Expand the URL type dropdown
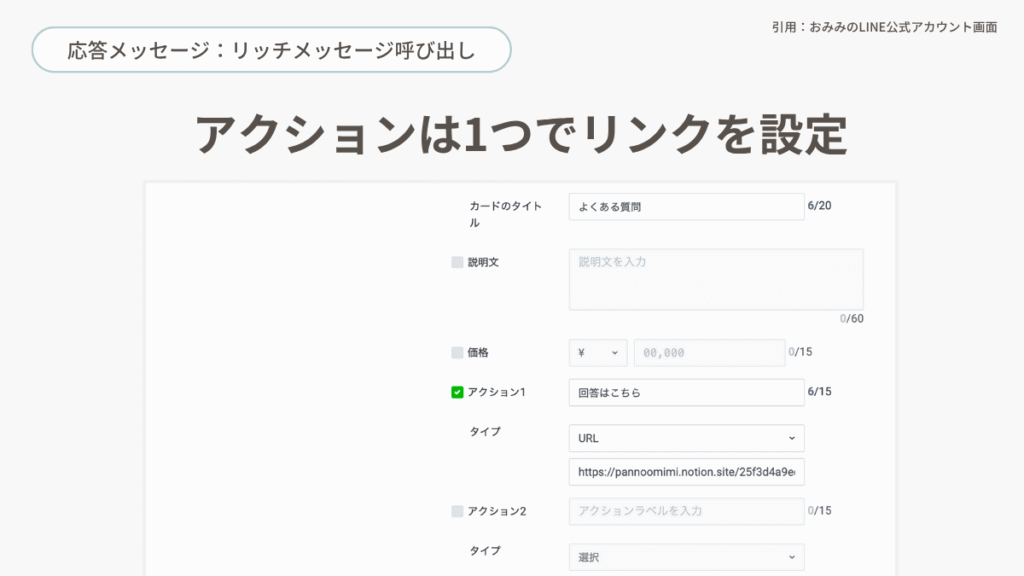The width and height of the screenshot is (1024, 576). point(686,438)
